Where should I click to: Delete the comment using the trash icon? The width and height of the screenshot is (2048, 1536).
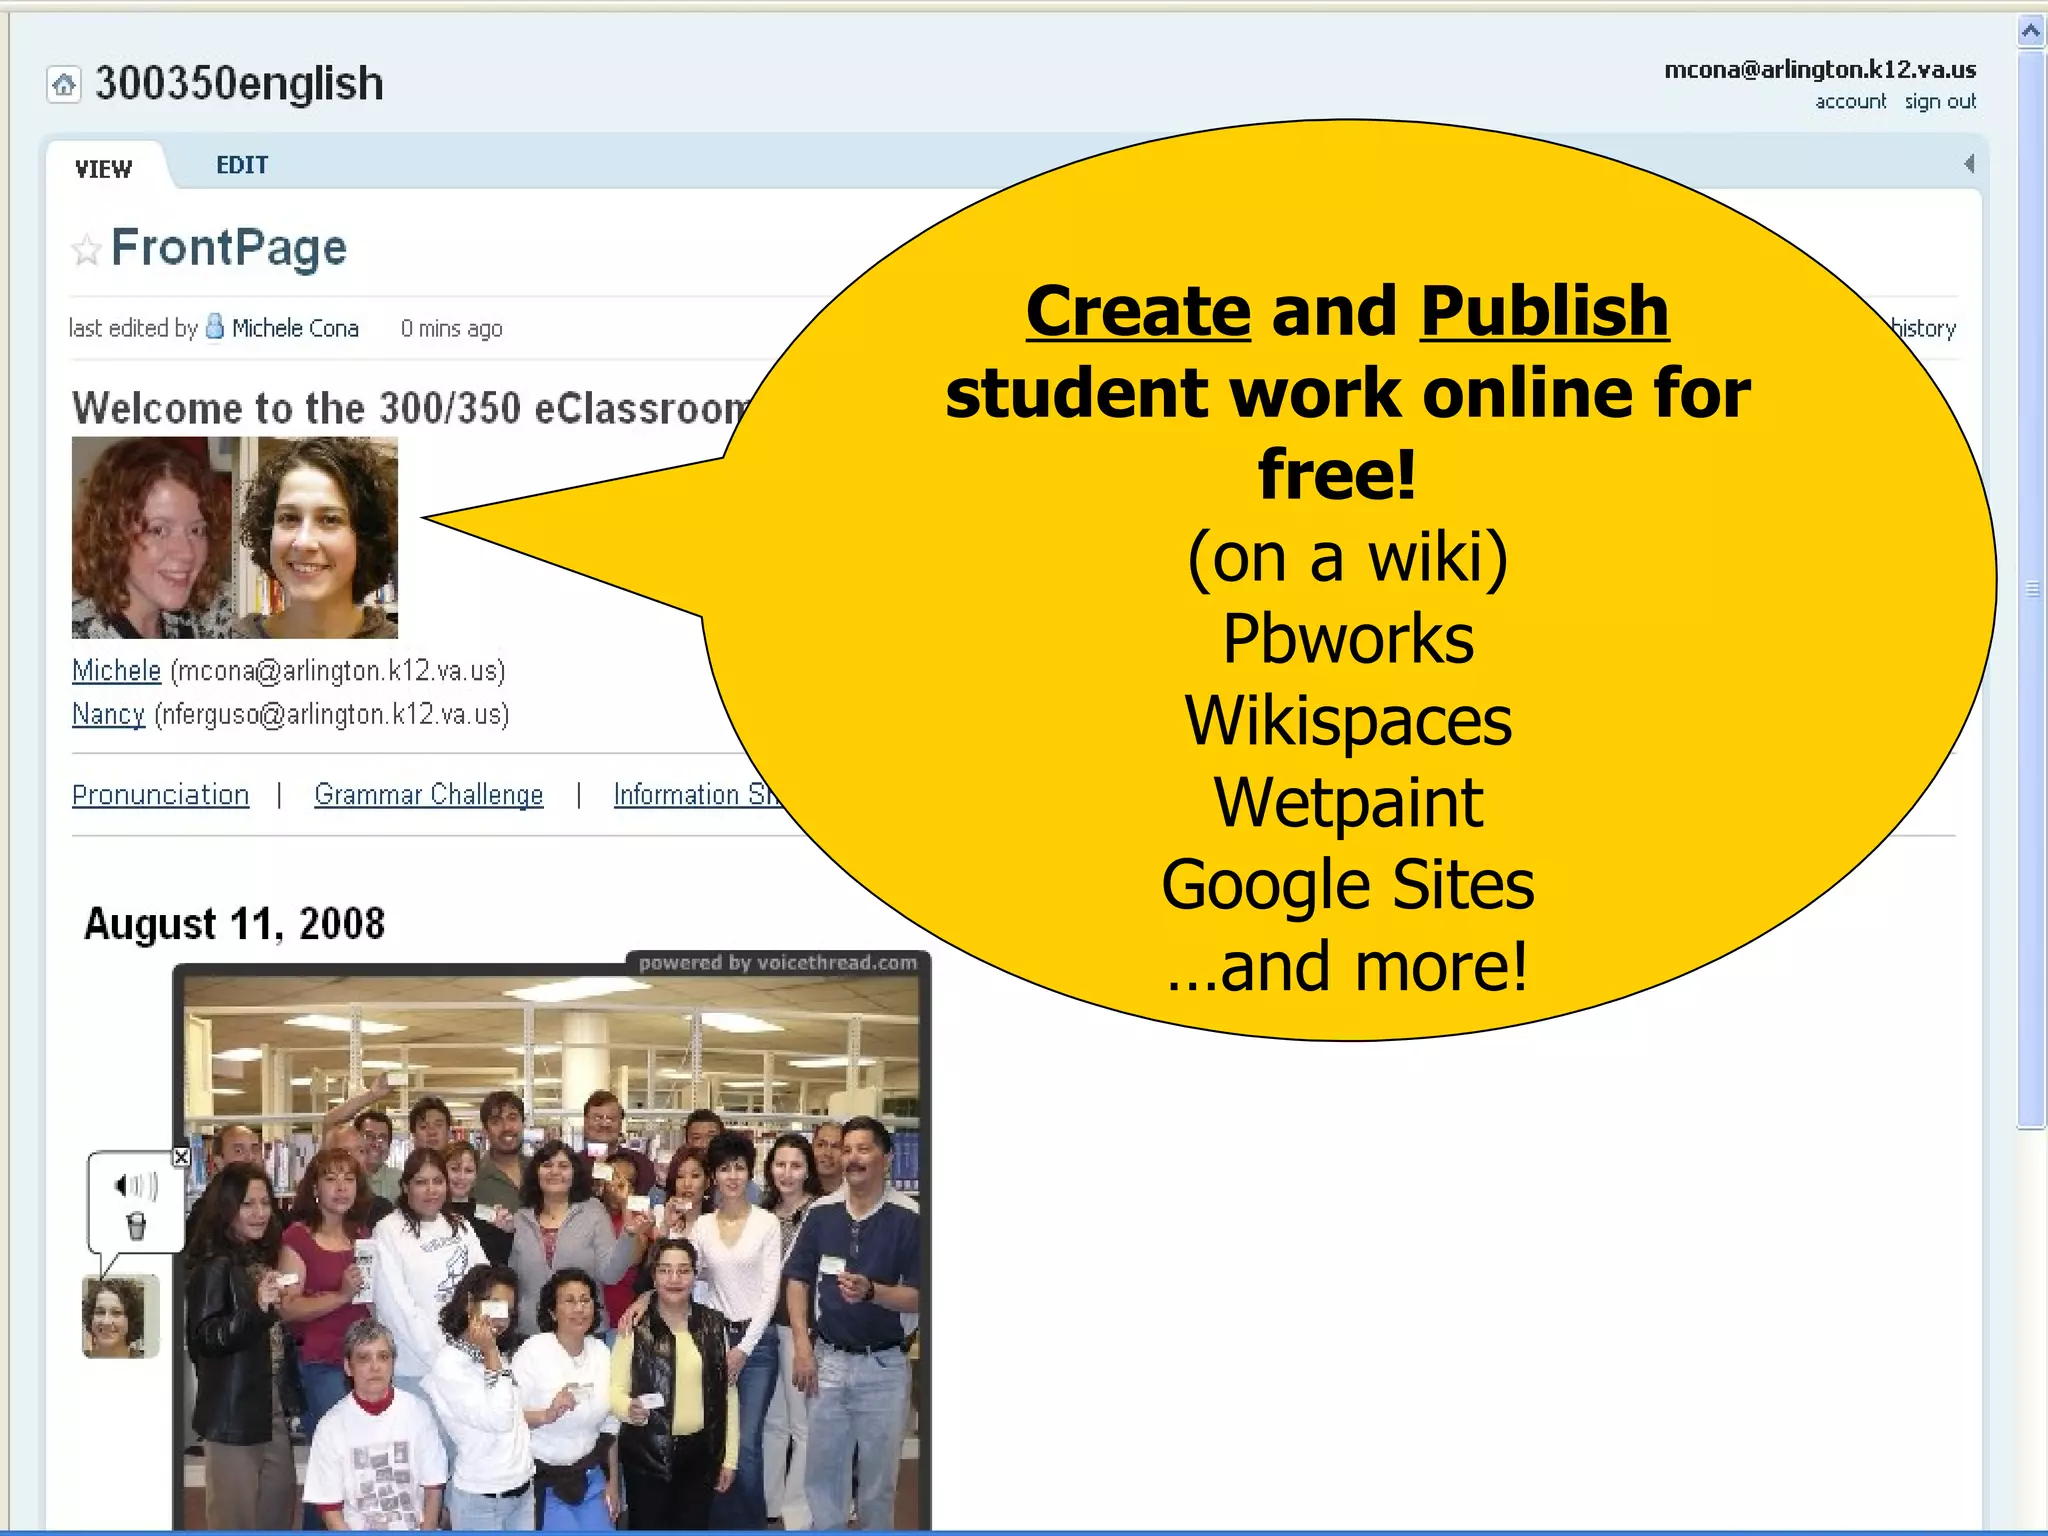[137, 1225]
